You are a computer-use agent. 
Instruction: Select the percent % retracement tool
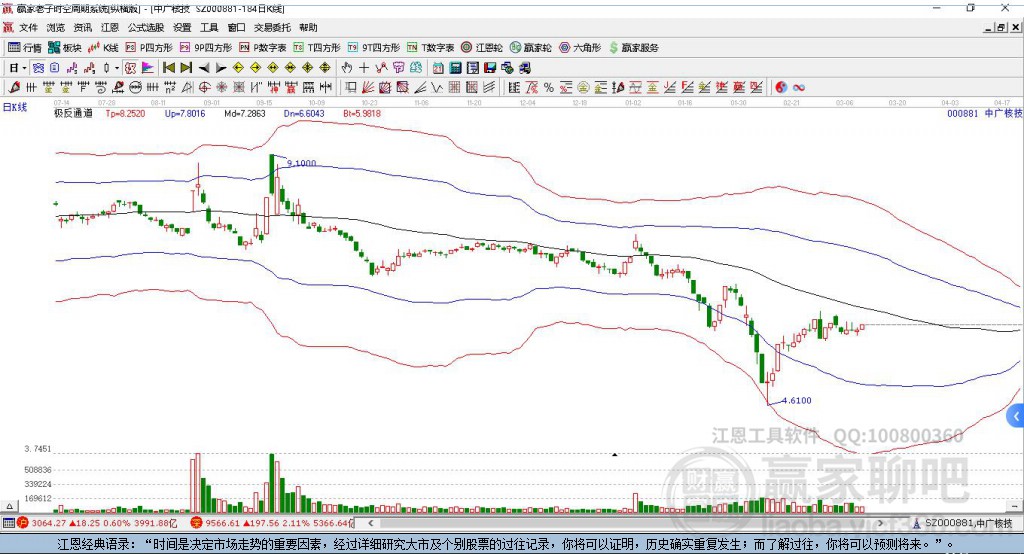pyautogui.click(x=549, y=88)
